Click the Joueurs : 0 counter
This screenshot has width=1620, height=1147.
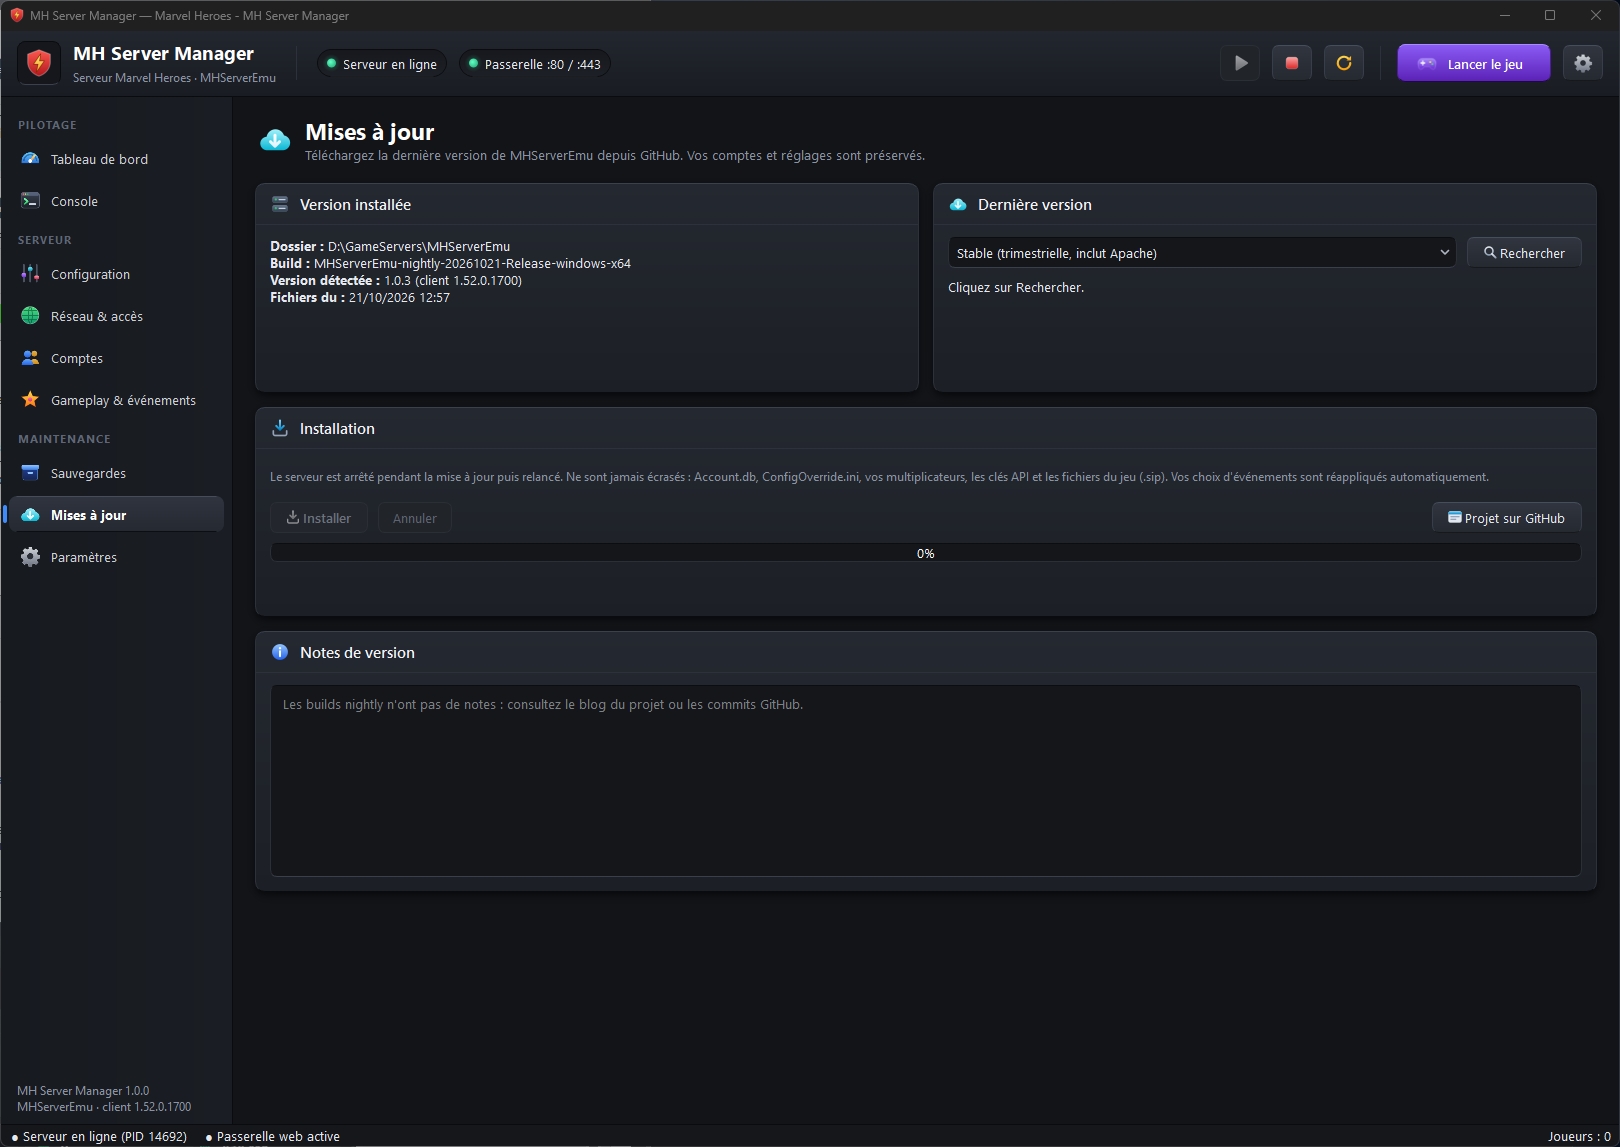coord(1579,1136)
